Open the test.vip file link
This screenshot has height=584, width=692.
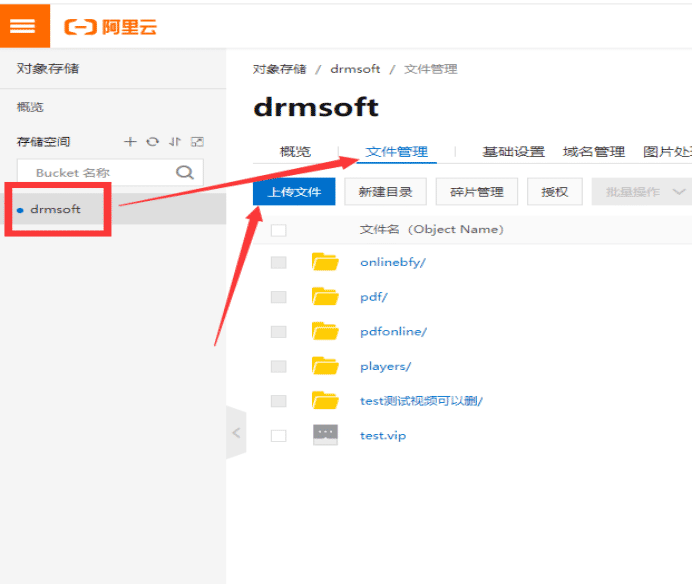pyautogui.click(x=383, y=436)
